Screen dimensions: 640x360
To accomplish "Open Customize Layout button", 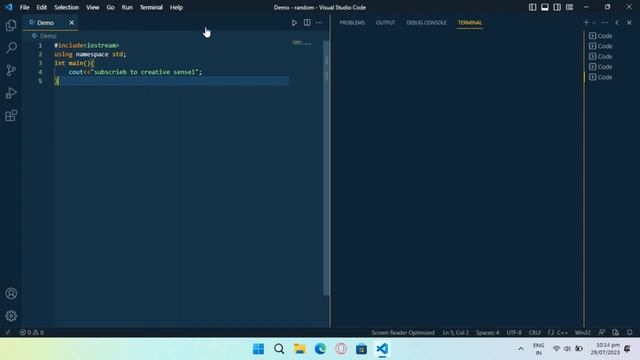I will click(x=569, y=7).
